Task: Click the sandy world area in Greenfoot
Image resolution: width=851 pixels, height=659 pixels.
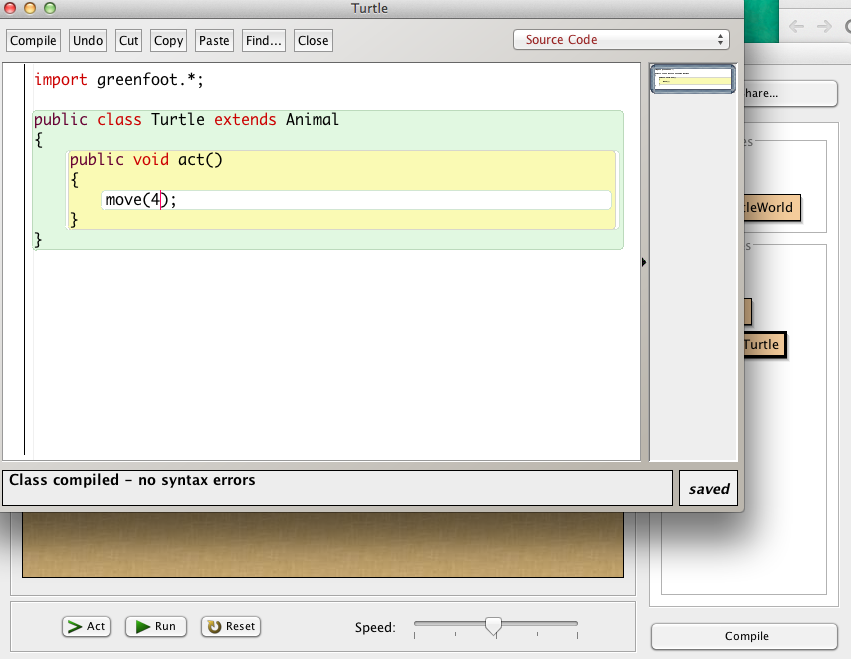Action: coord(323,544)
